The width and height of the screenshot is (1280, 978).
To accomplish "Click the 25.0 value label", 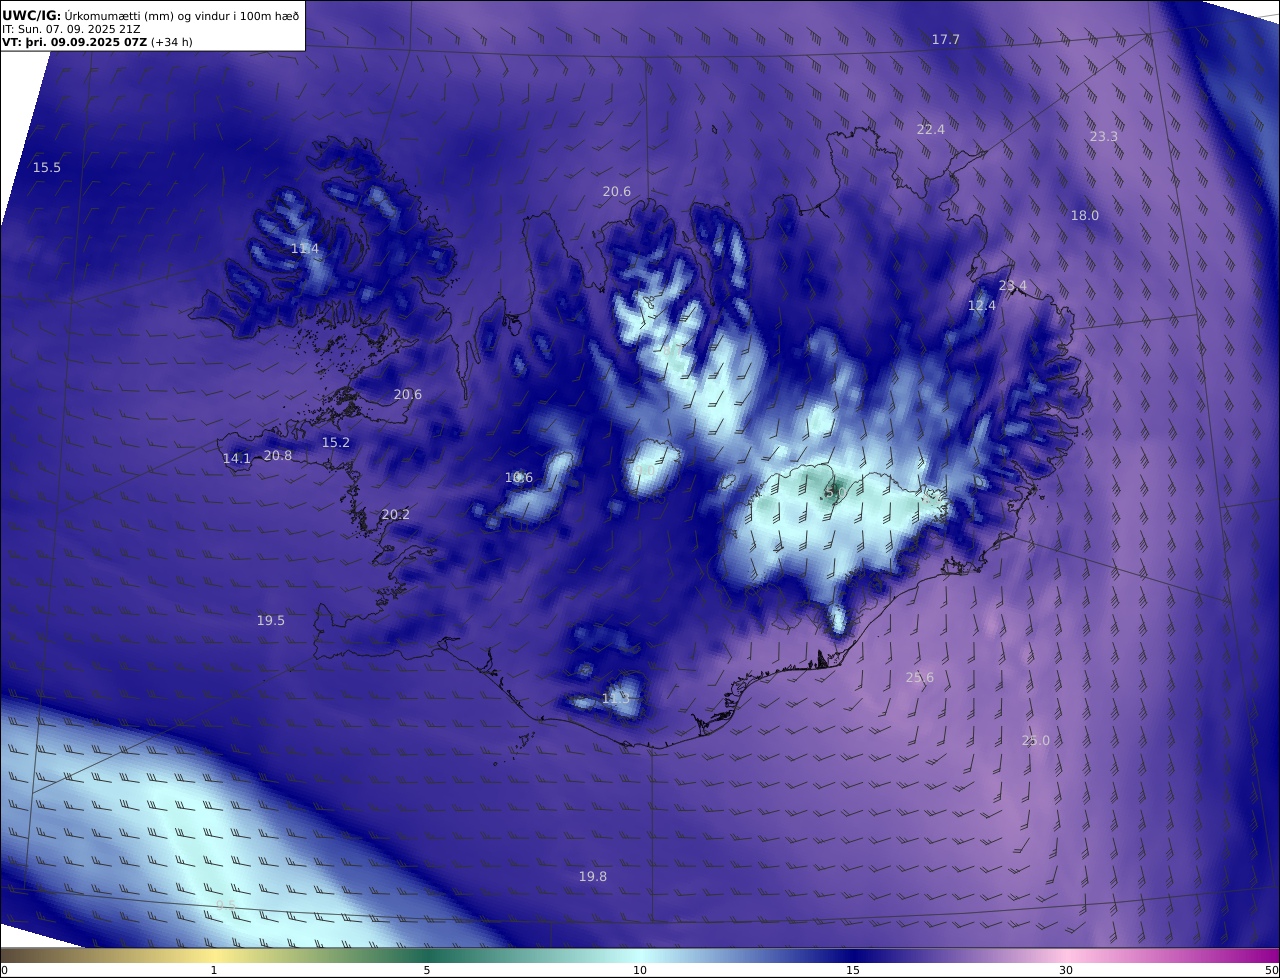I will (1035, 740).
